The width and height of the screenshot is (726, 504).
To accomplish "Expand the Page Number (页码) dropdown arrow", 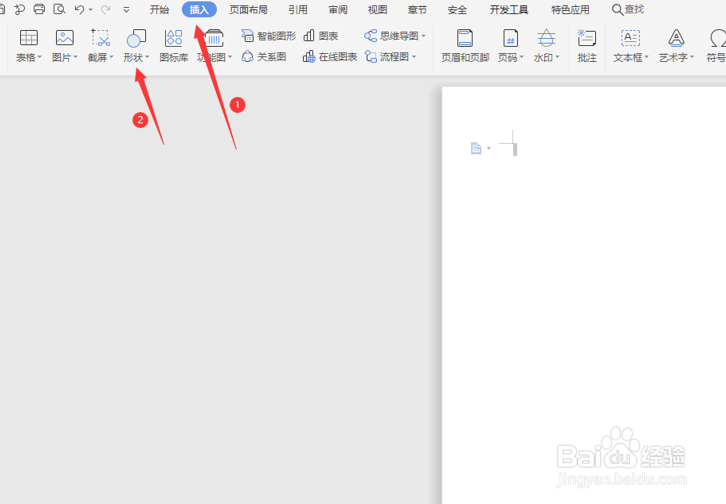I will [521, 57].
